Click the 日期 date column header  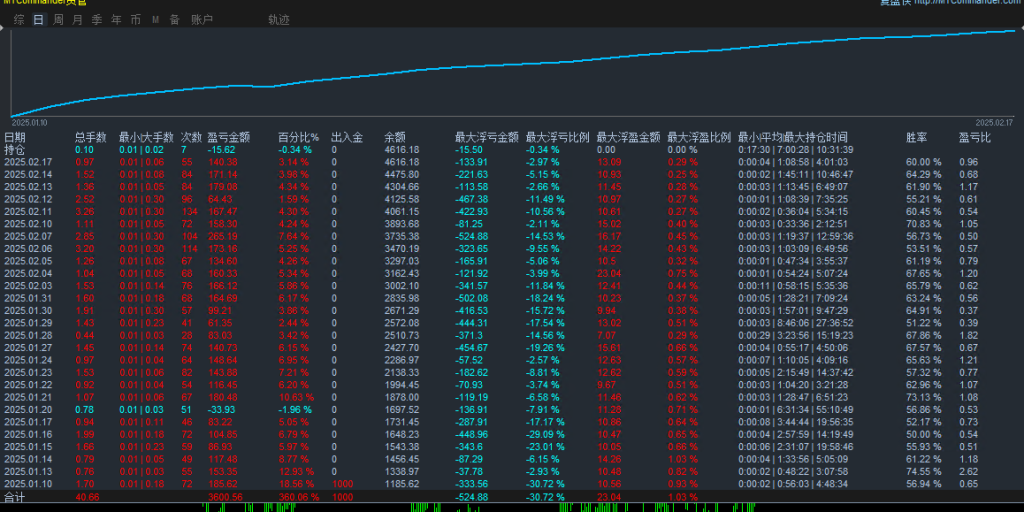click(x=16, y=137)
